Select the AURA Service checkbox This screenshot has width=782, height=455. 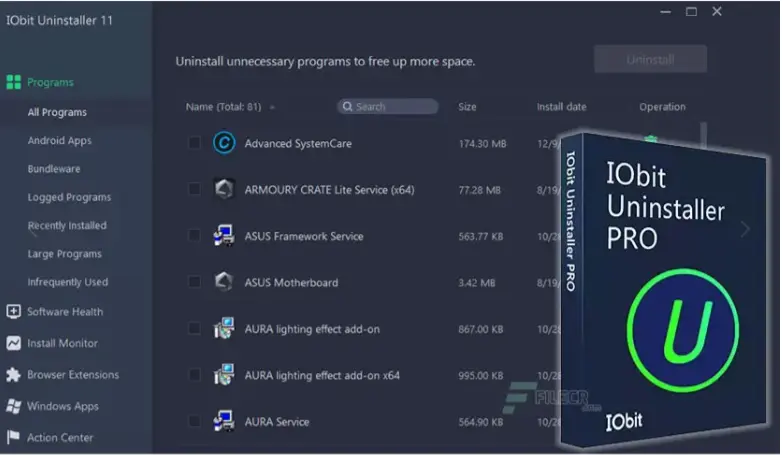(194, 422)
